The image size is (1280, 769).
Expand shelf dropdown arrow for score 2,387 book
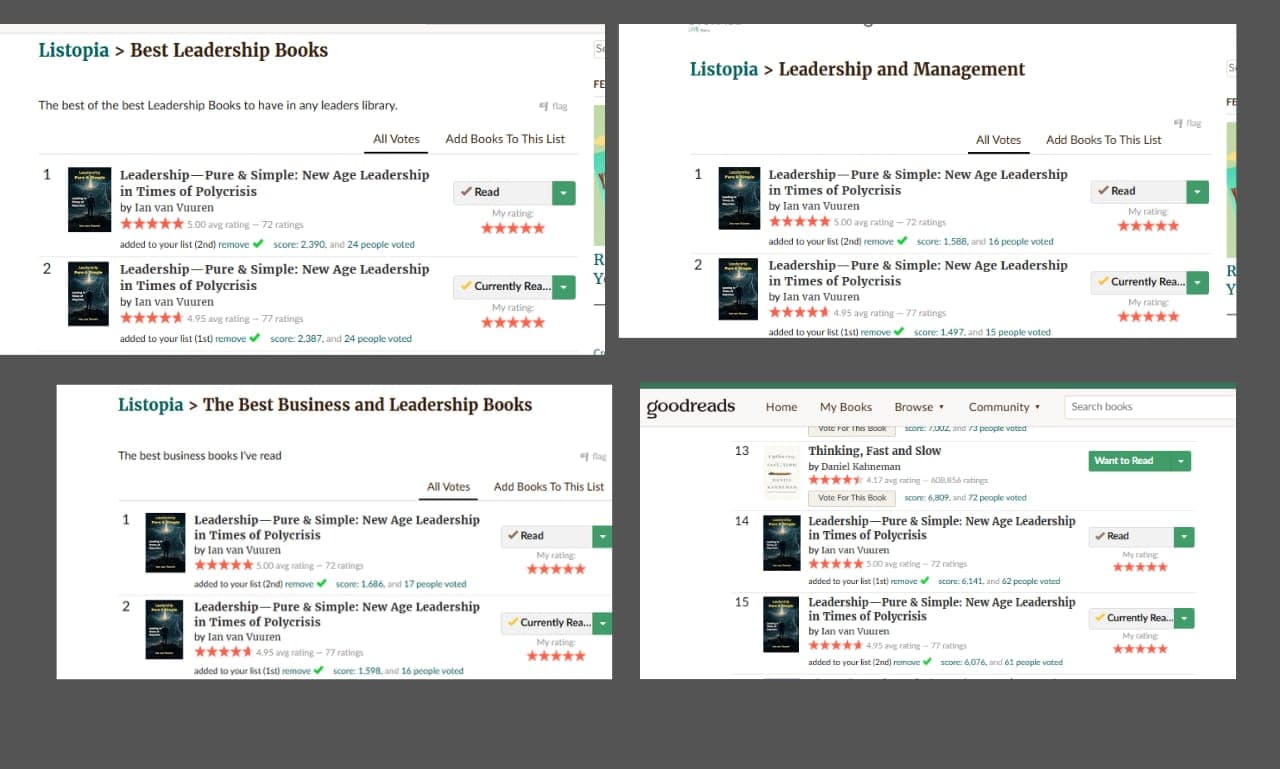coord(564,287)
